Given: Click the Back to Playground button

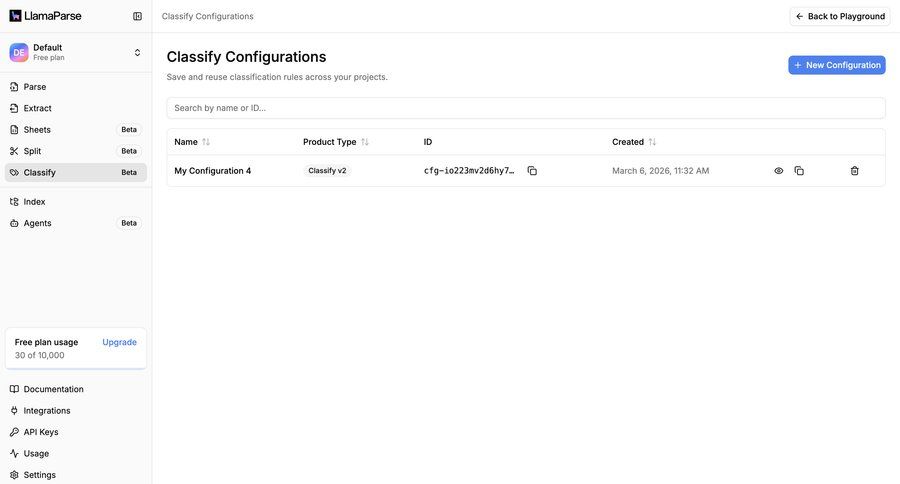Looking at the screenshot, I should point(840,16).
